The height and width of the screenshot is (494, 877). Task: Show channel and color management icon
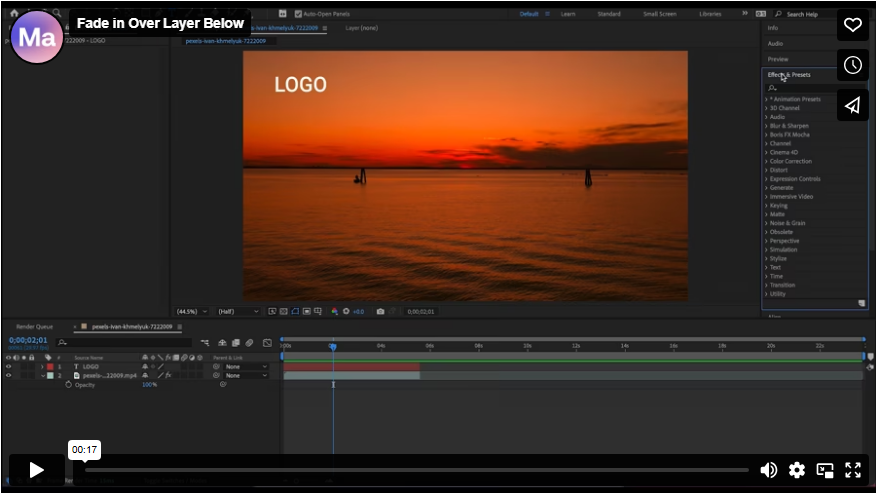[x=334, y=312]
